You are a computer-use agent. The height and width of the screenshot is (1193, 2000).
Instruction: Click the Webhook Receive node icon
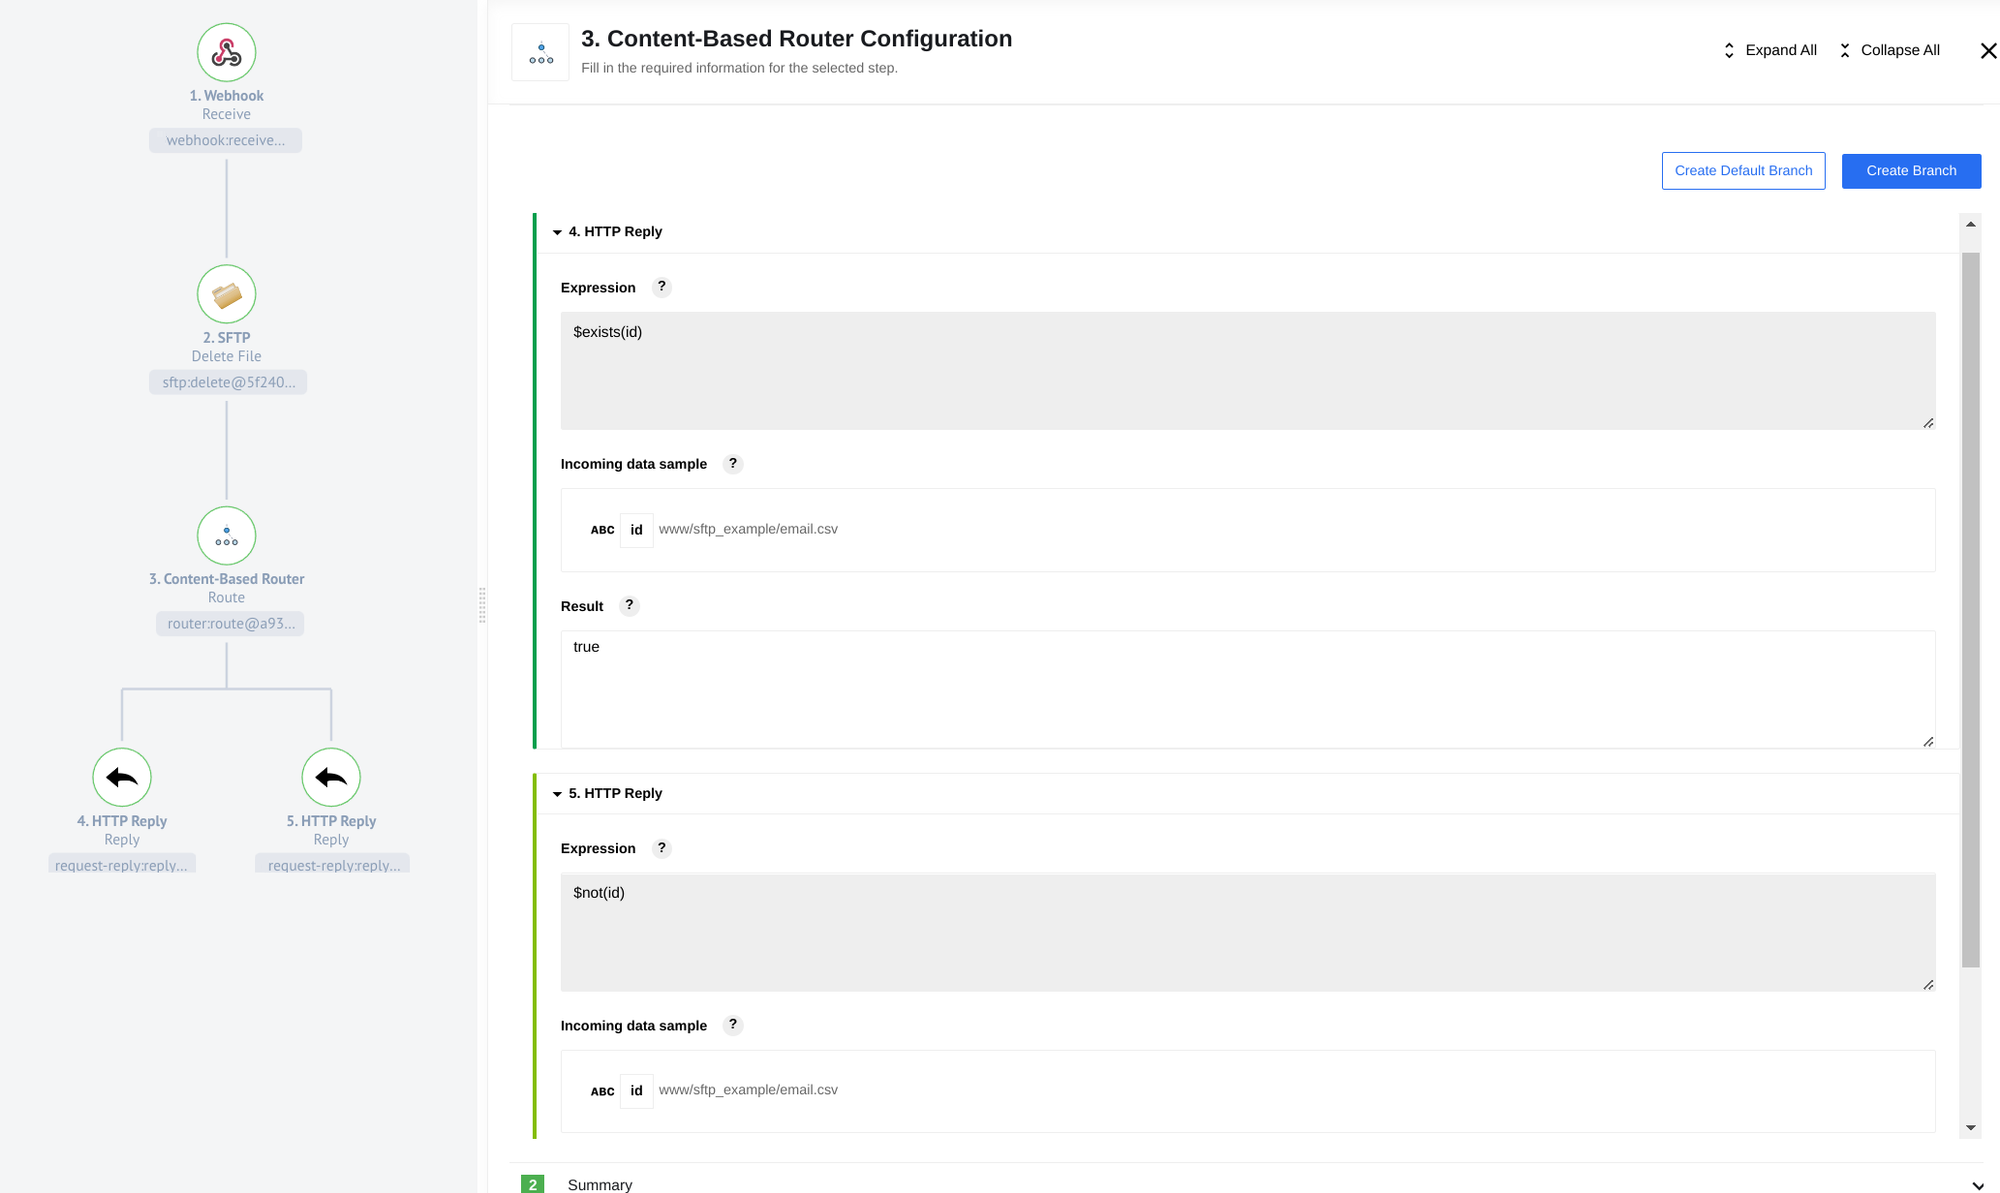point(226,51)
